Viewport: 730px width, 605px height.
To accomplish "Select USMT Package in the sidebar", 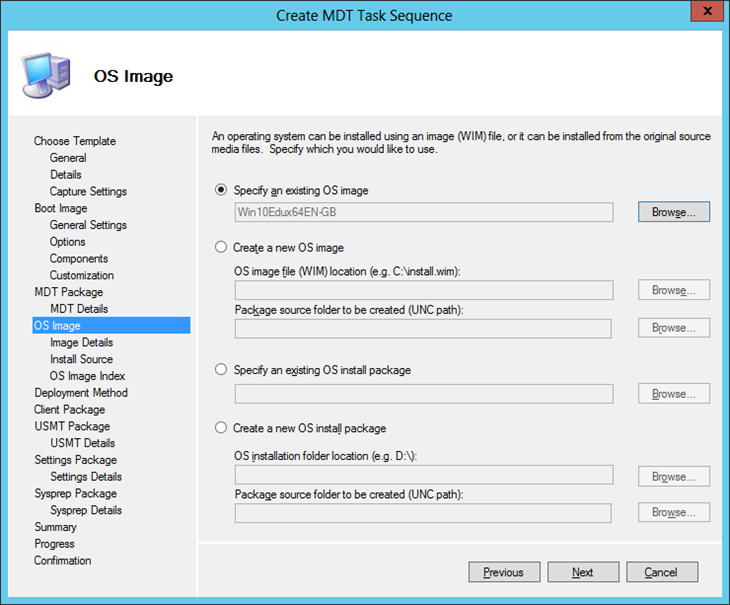I will 72,426.
